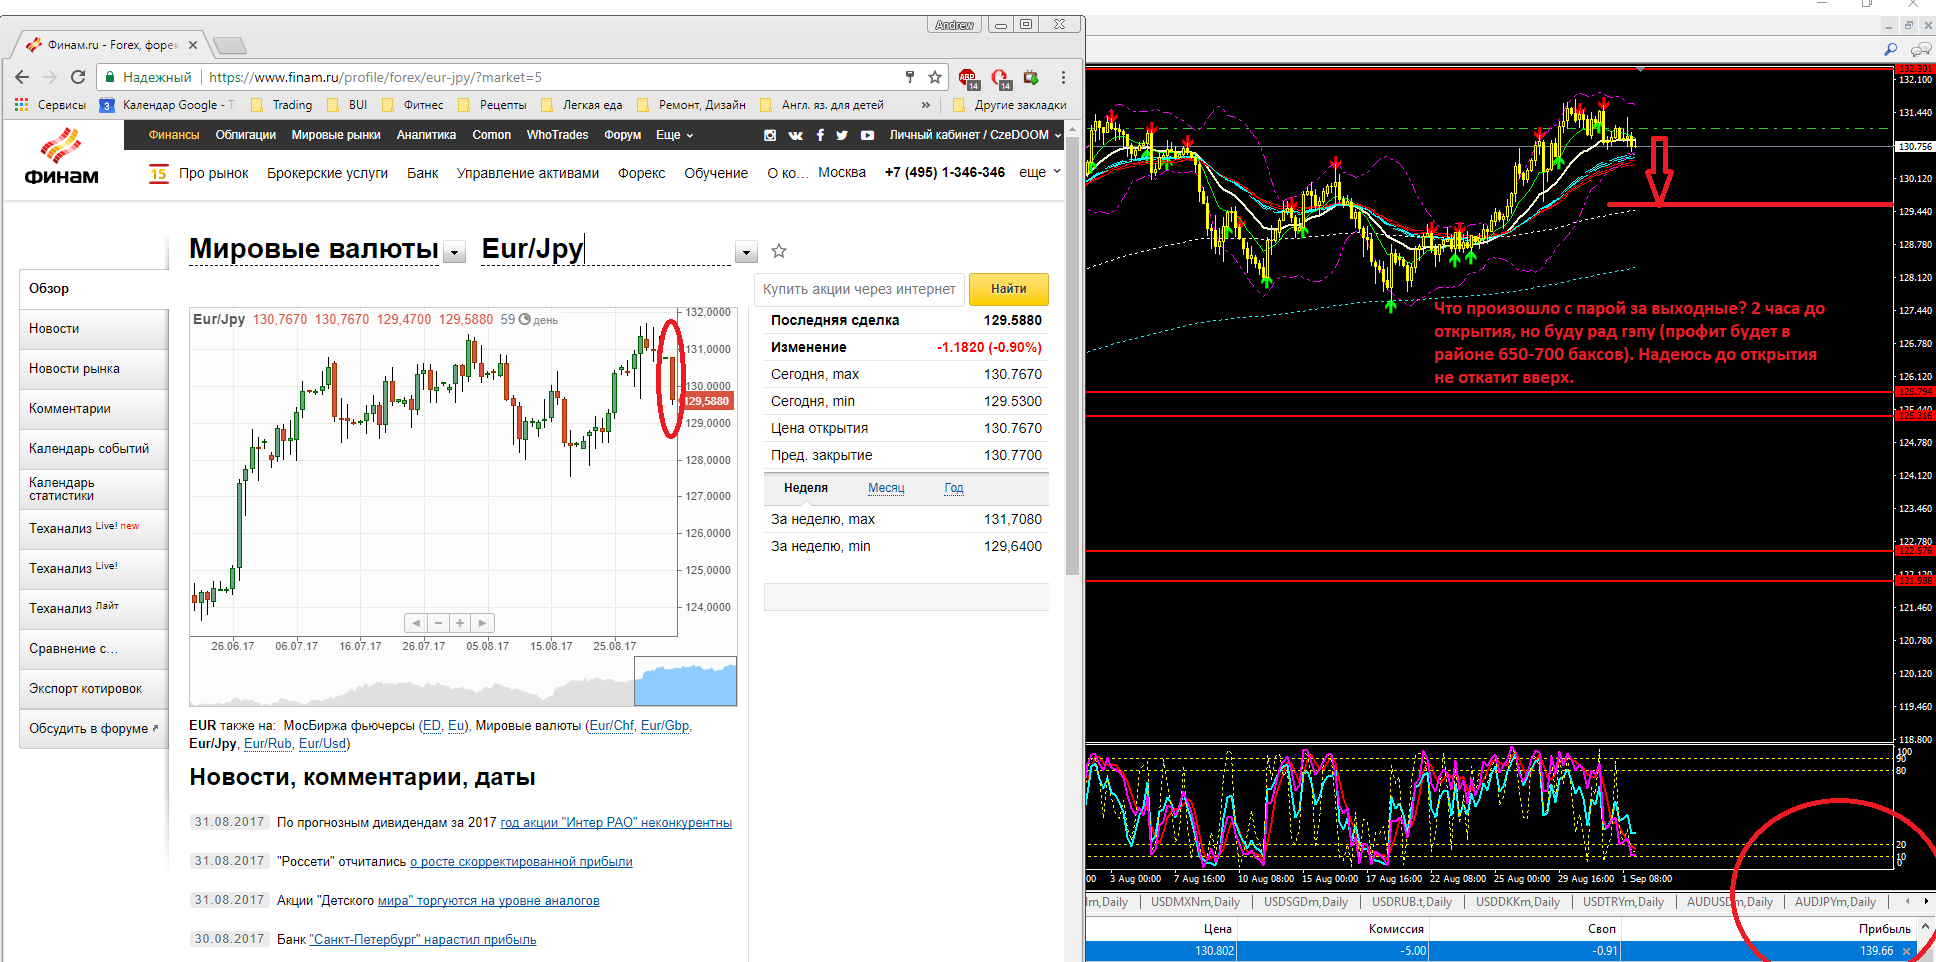Open the red hand ad-blocker extension
Image resolution: width=1936 pixels, height=962 pixels.
pos(1000,78)
